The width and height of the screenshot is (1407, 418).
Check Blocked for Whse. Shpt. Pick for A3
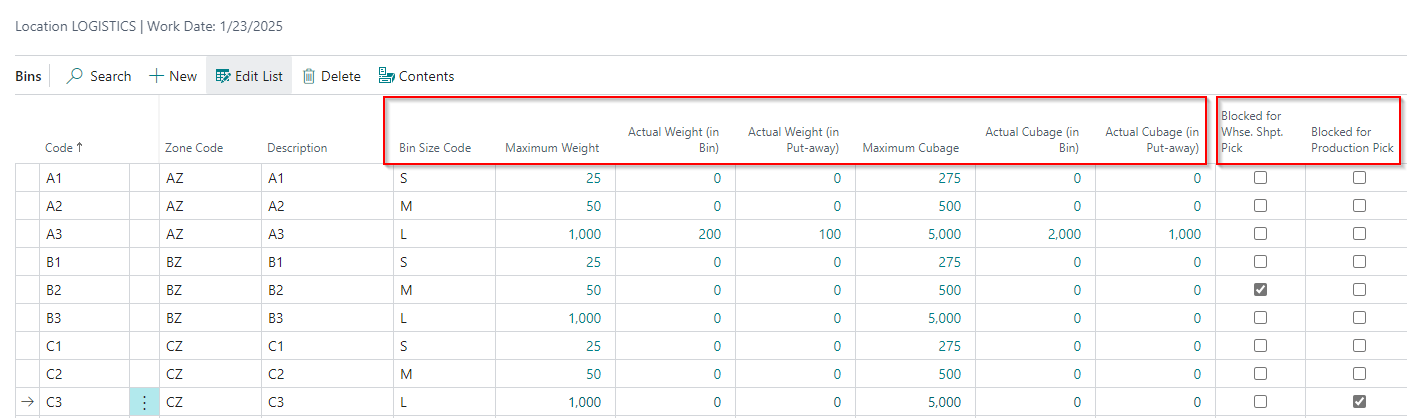(x=1260, y=234)
